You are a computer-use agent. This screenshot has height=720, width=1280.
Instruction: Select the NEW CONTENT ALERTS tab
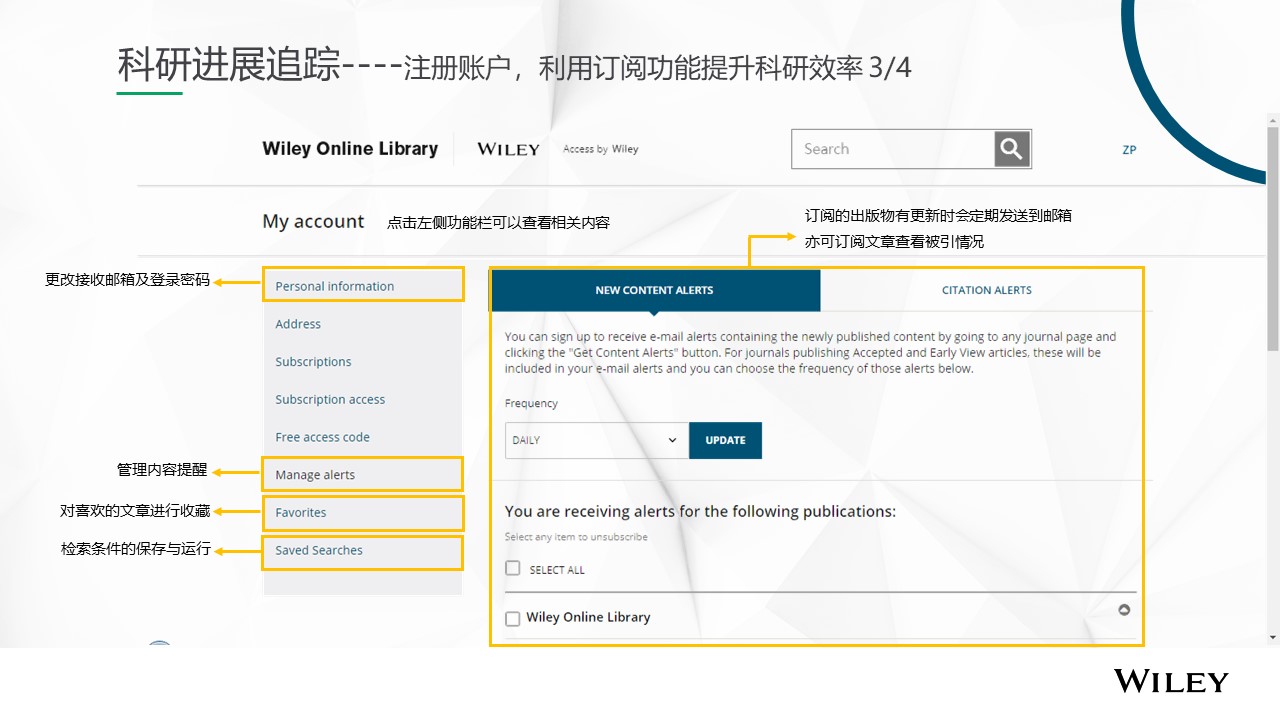point(654,290)
